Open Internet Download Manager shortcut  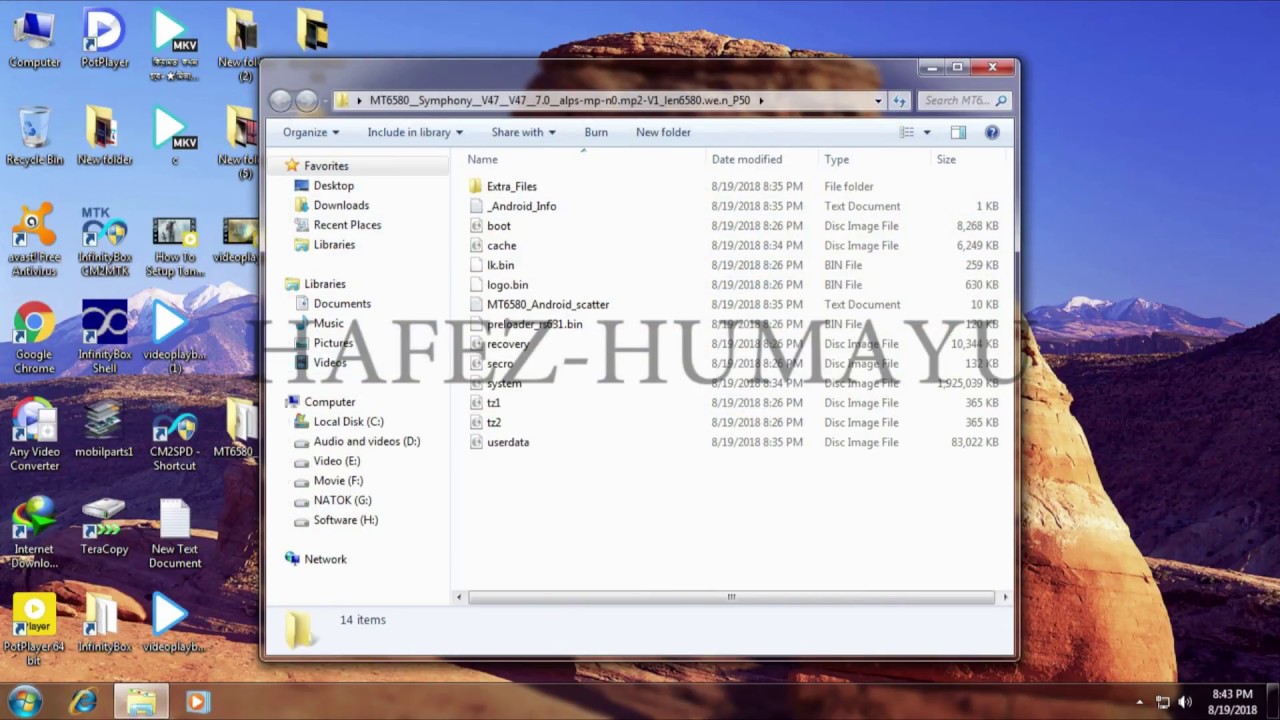34,534
